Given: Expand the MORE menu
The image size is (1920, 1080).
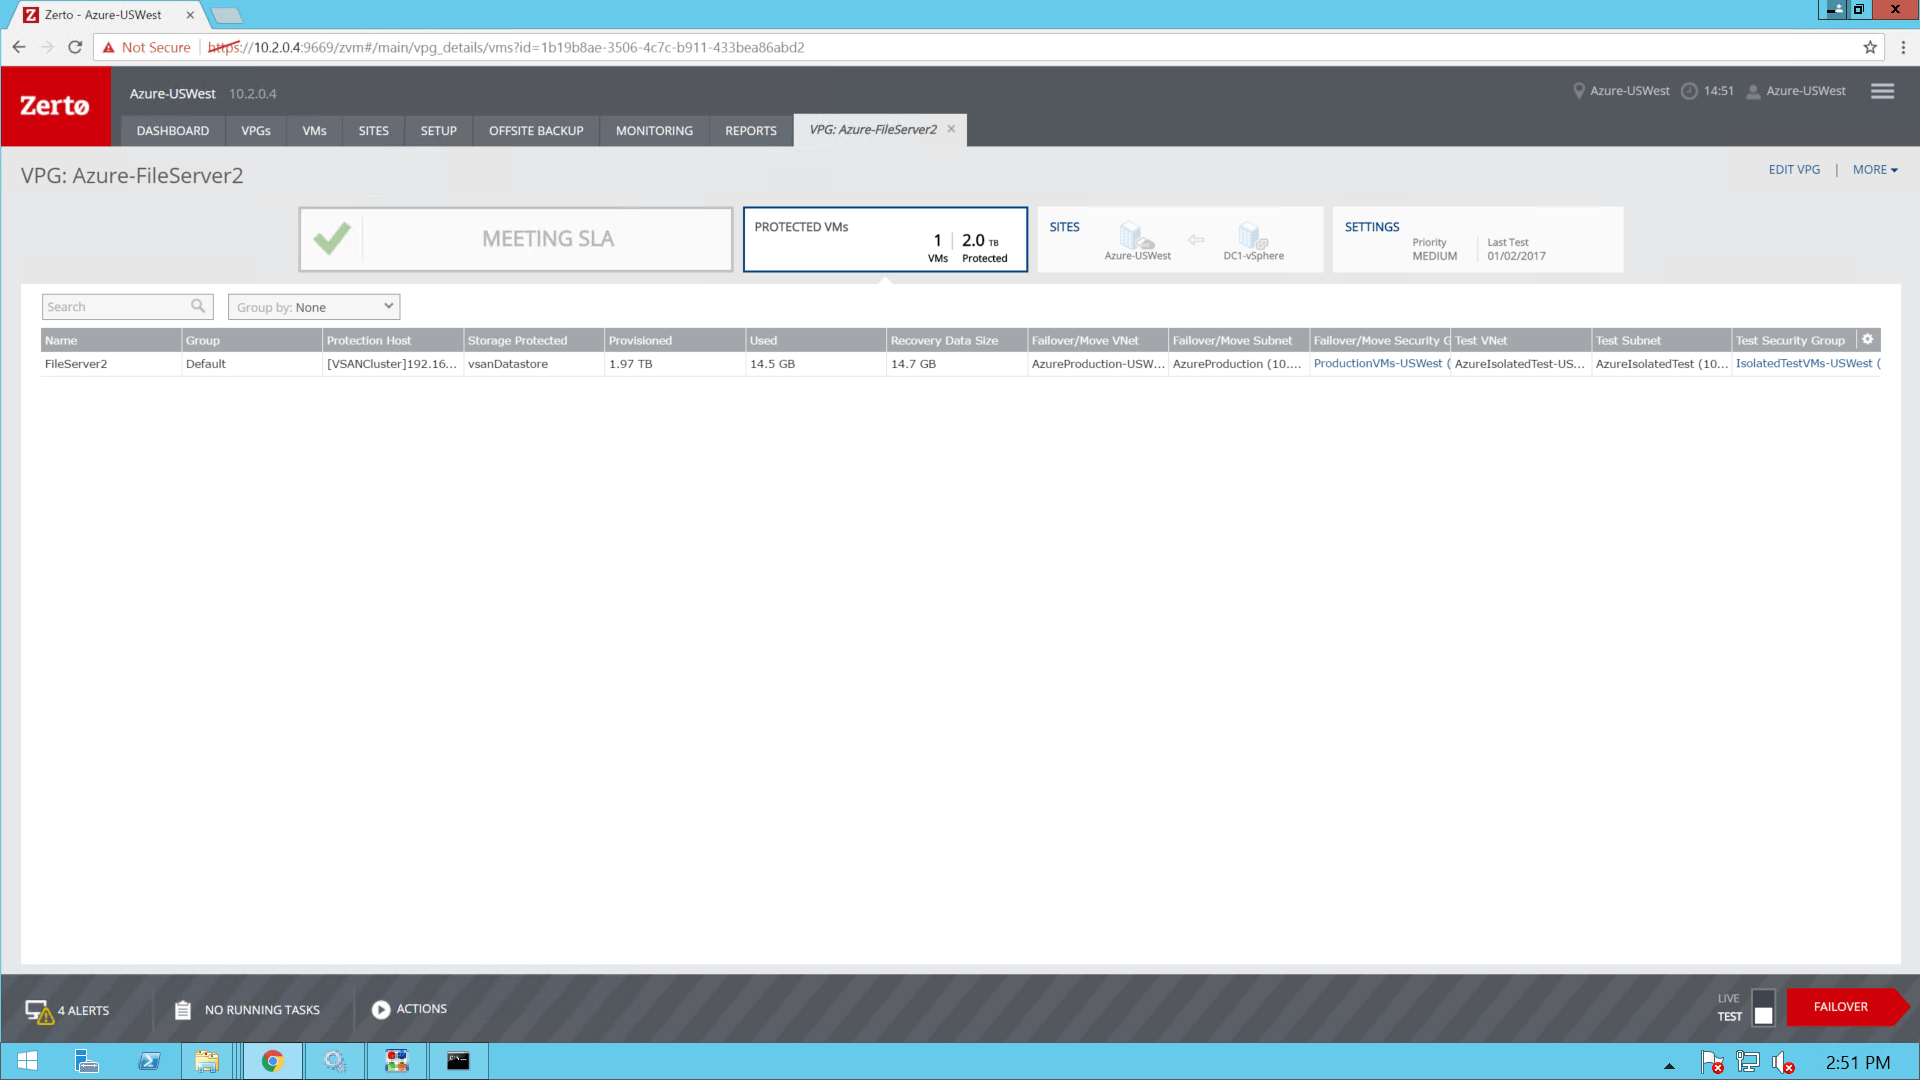Looking at the screenshot, I should [x=1874, y=169].
